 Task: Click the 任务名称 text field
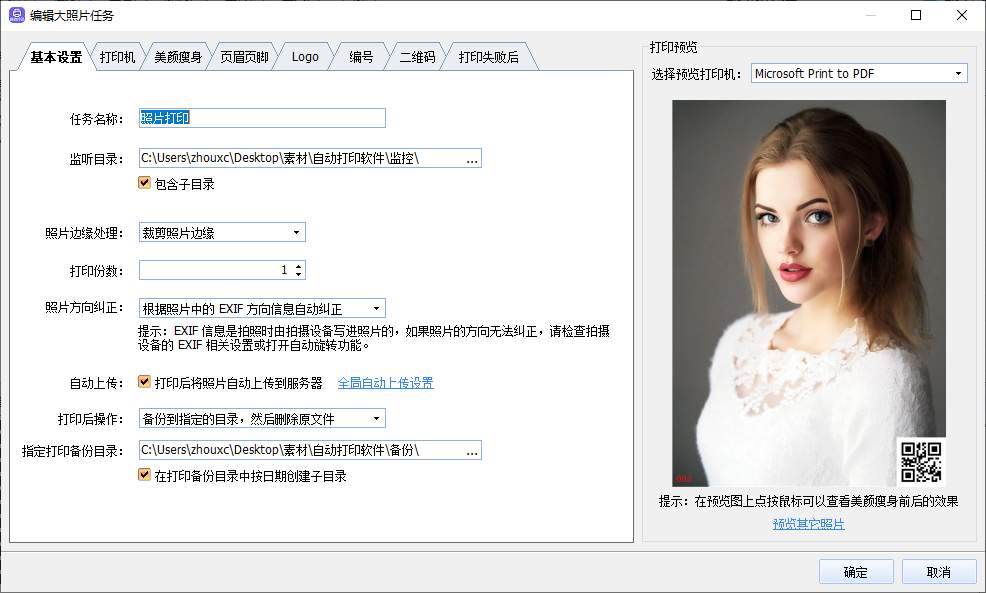click(262, 118)
